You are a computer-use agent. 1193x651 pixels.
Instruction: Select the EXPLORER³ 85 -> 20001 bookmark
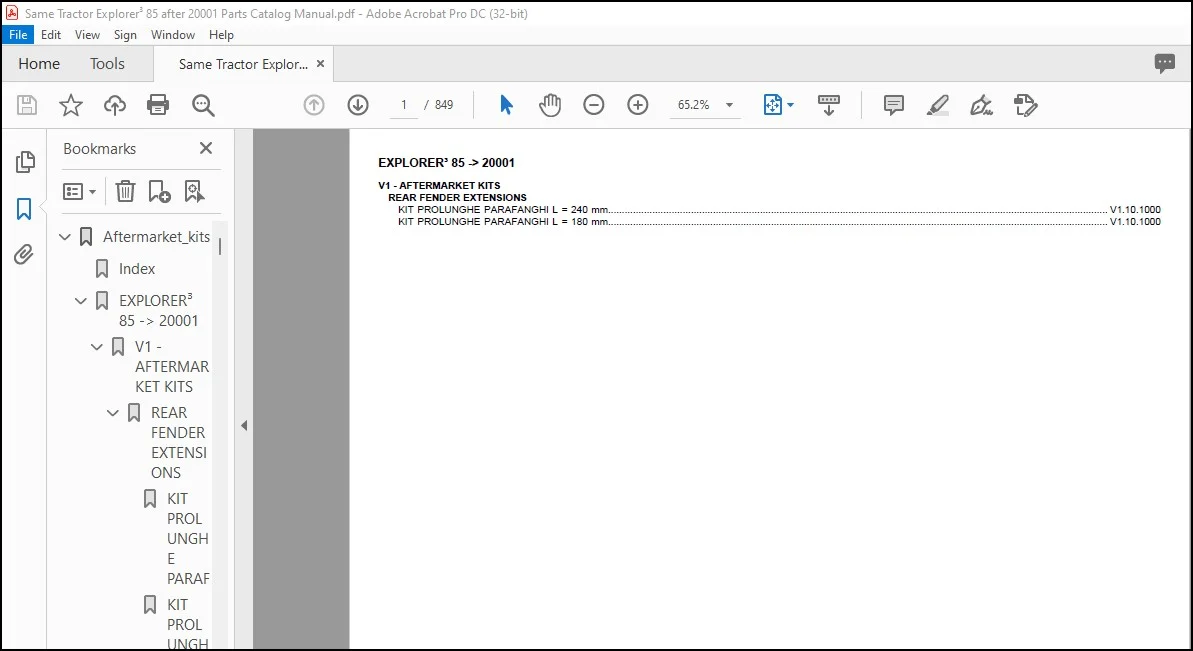click(158, 310)
